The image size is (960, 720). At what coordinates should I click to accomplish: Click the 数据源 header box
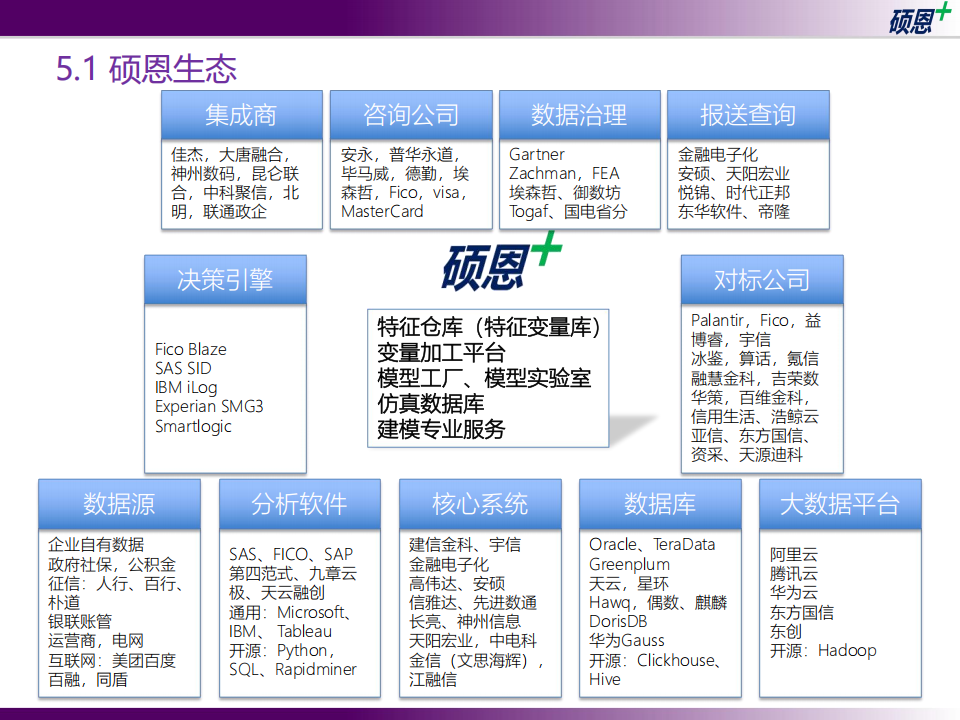click(119, 504)
